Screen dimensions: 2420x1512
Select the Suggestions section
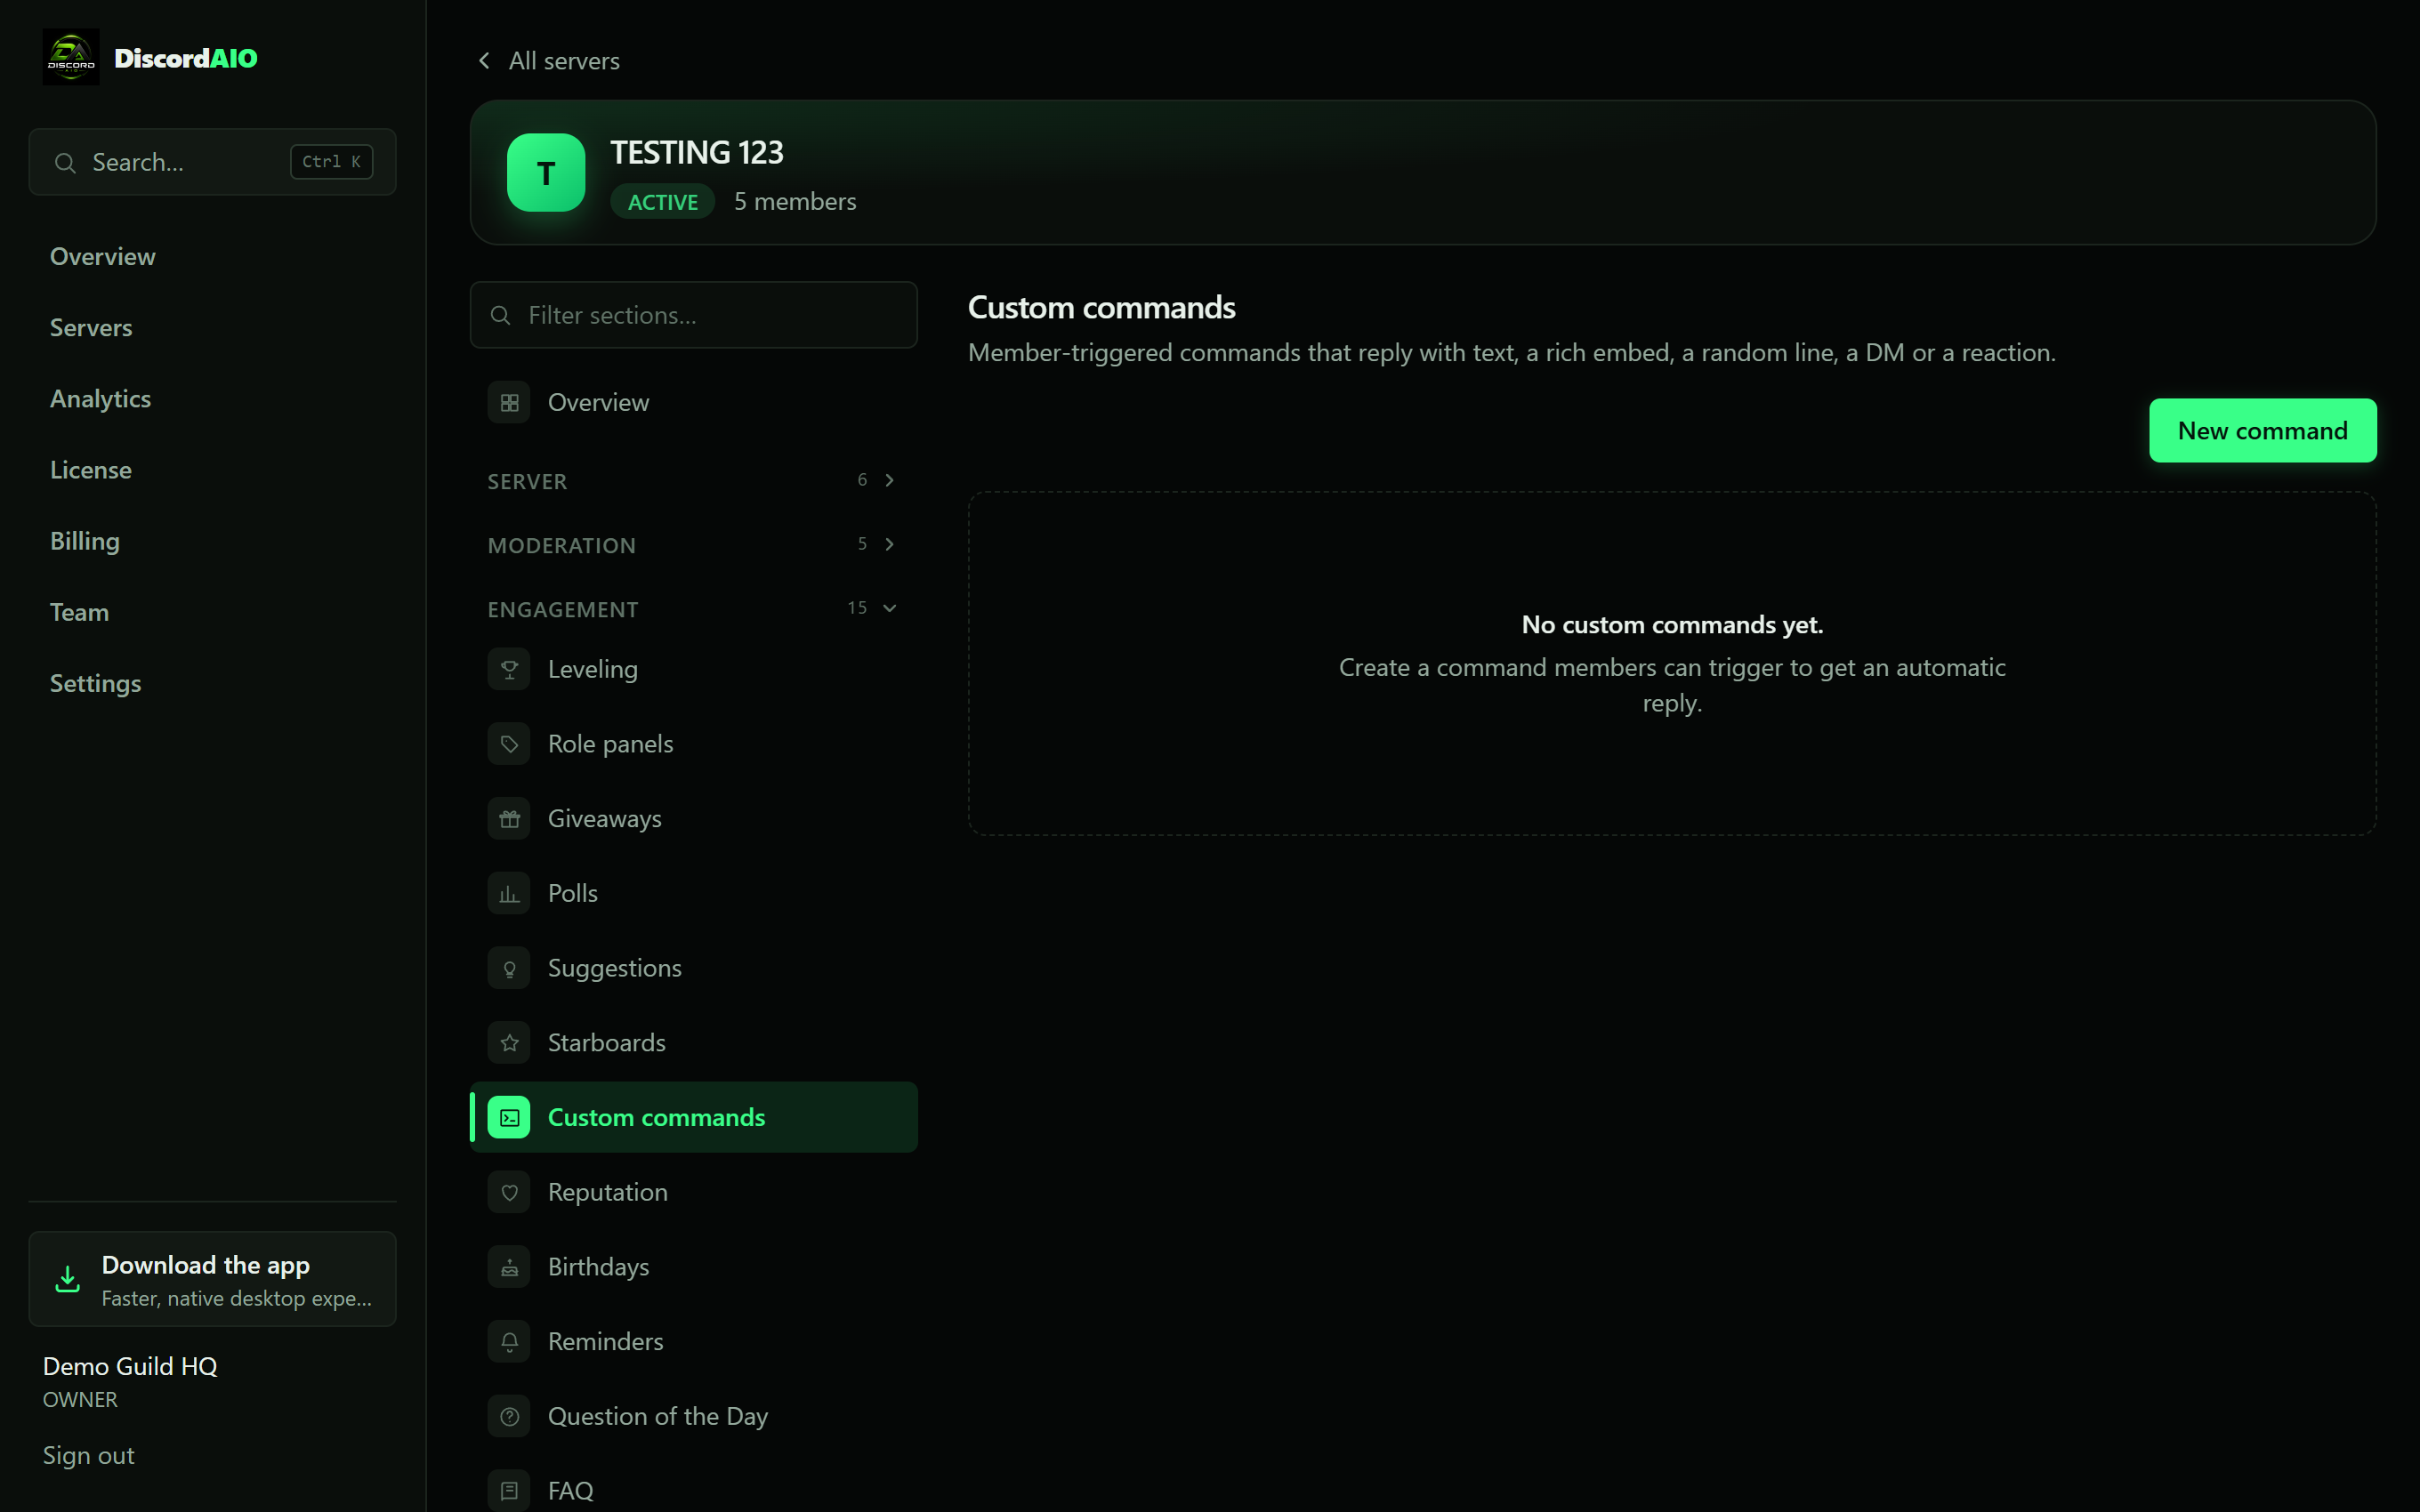click(x=693, y=968)
